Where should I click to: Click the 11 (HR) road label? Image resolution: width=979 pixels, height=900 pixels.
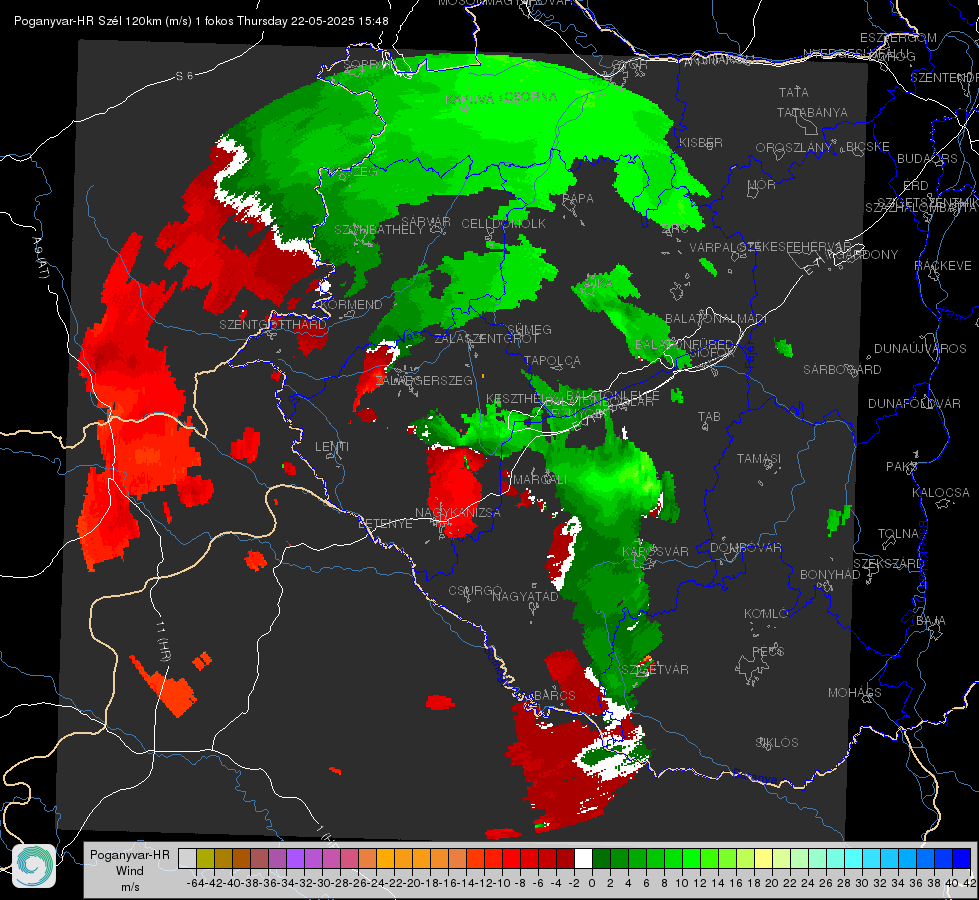pos(163,641)
